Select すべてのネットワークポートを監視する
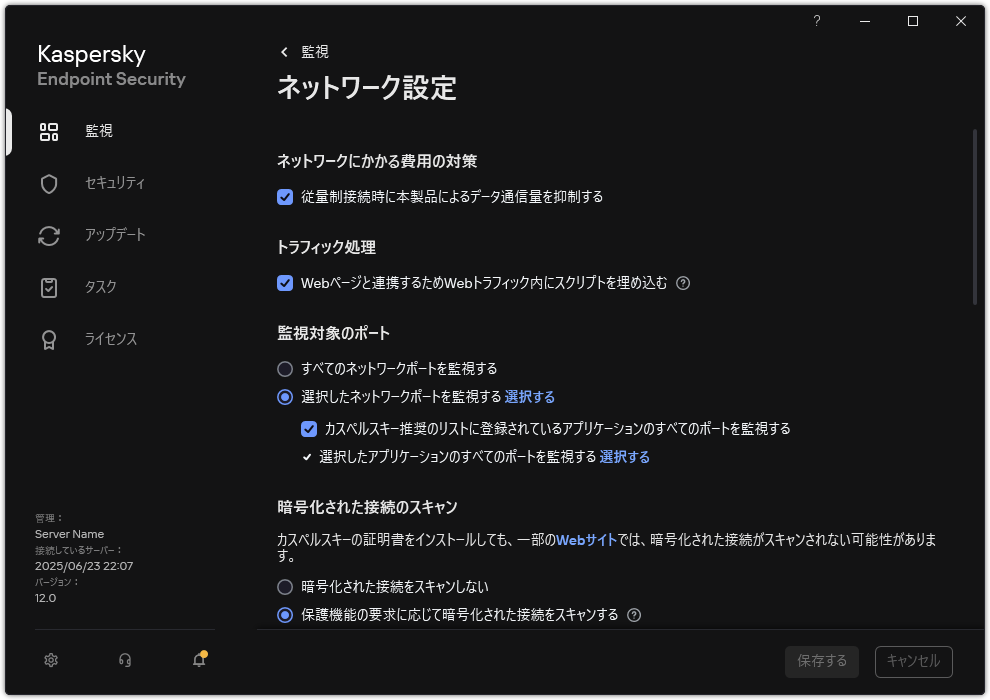 coord(284,369)
